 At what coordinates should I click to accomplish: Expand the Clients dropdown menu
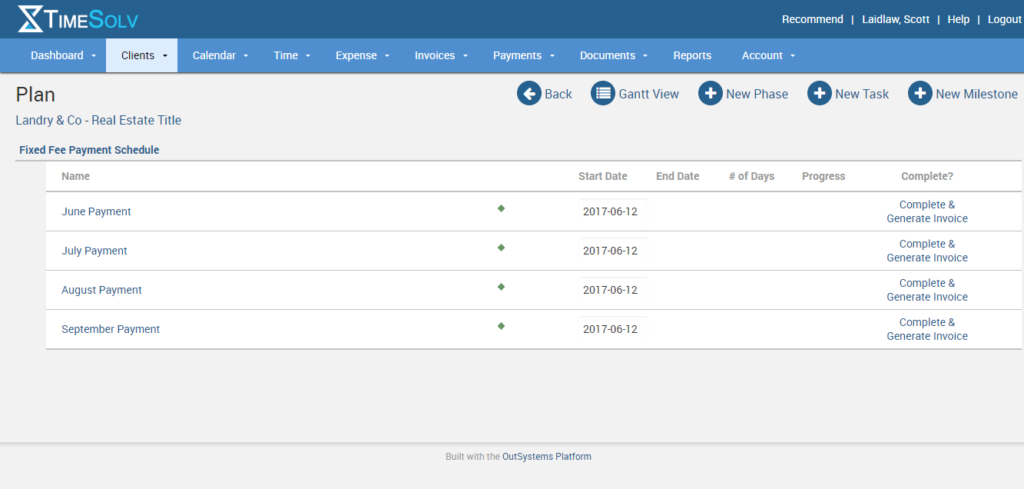tap(143, 56)
